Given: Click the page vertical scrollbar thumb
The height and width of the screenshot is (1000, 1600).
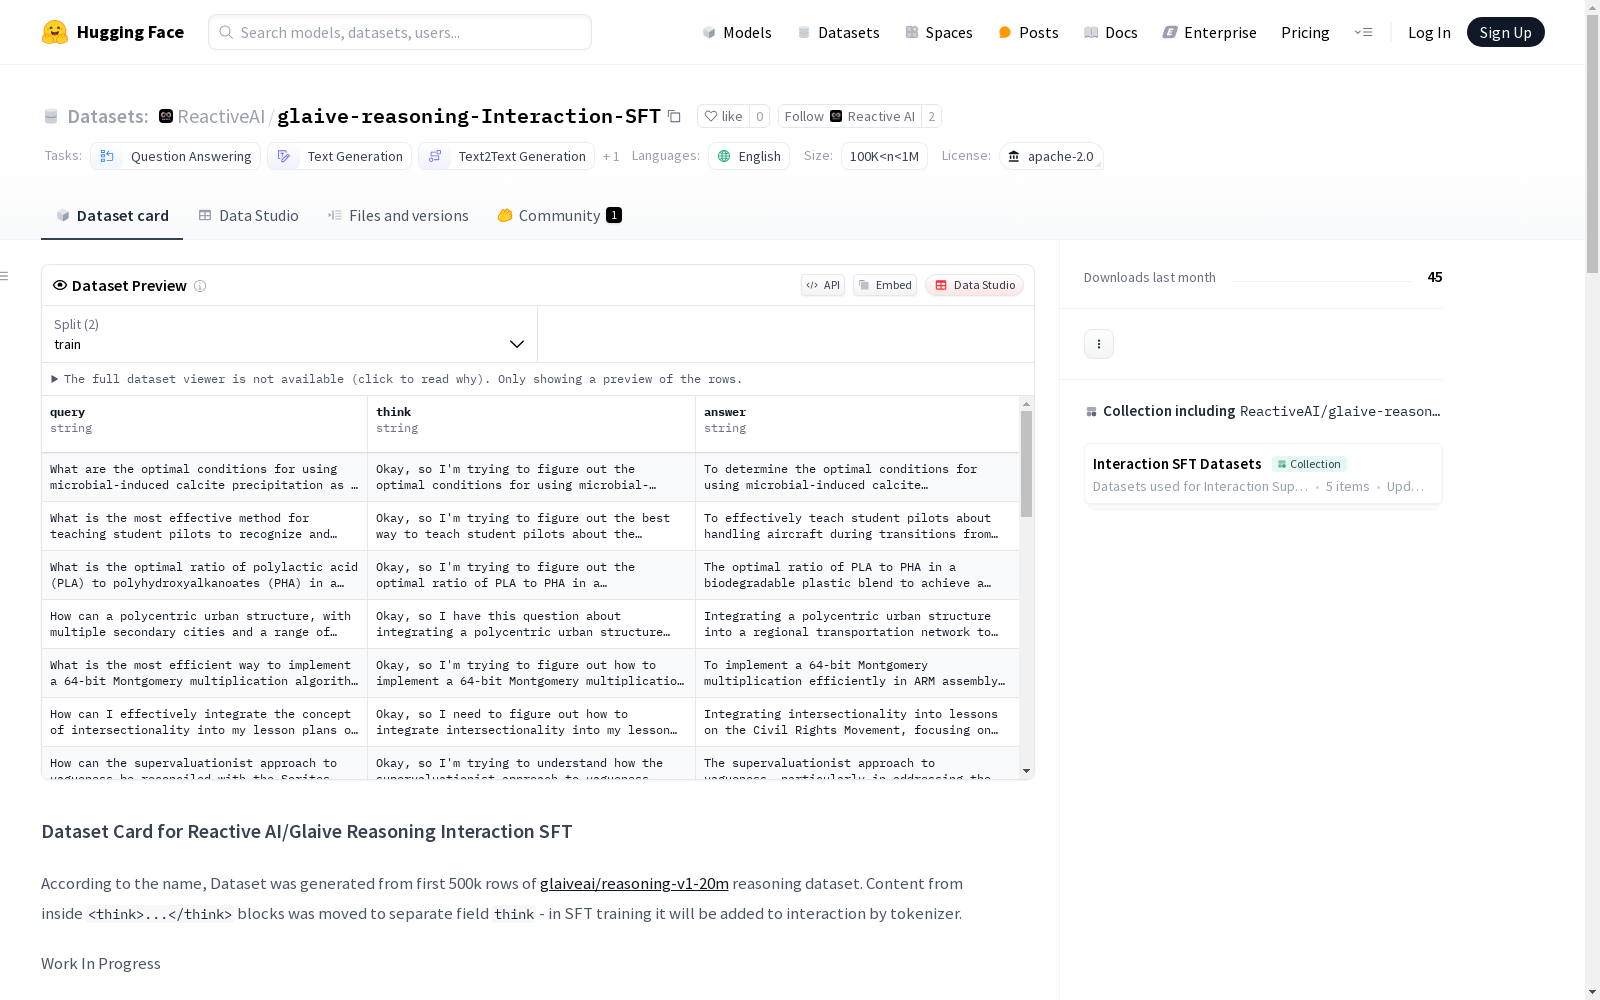Looking at the screenshot, I should pyautogui.click(x=1592, y=144).
